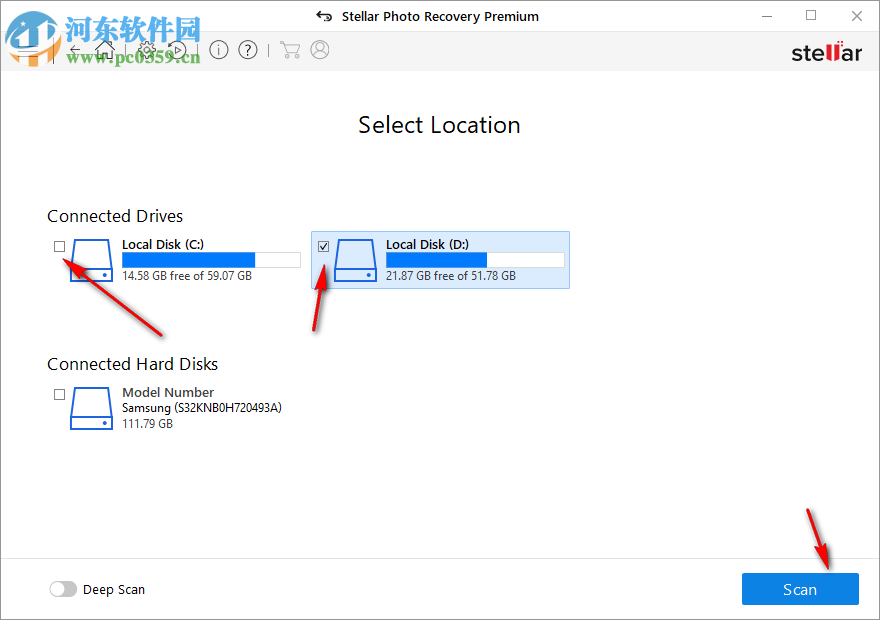Open Help via the question mark icon
The width and height of the screenshot is (880, 620).
(248, 49)
